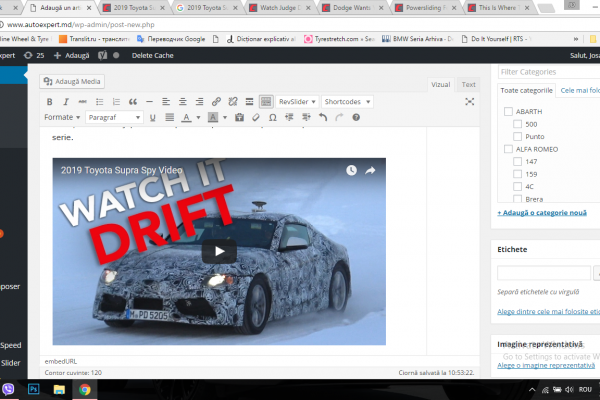The width and height of the screenshot is (600, 400).
Task: Open Photoshop from the taskbar
Action: click(34, 390)
